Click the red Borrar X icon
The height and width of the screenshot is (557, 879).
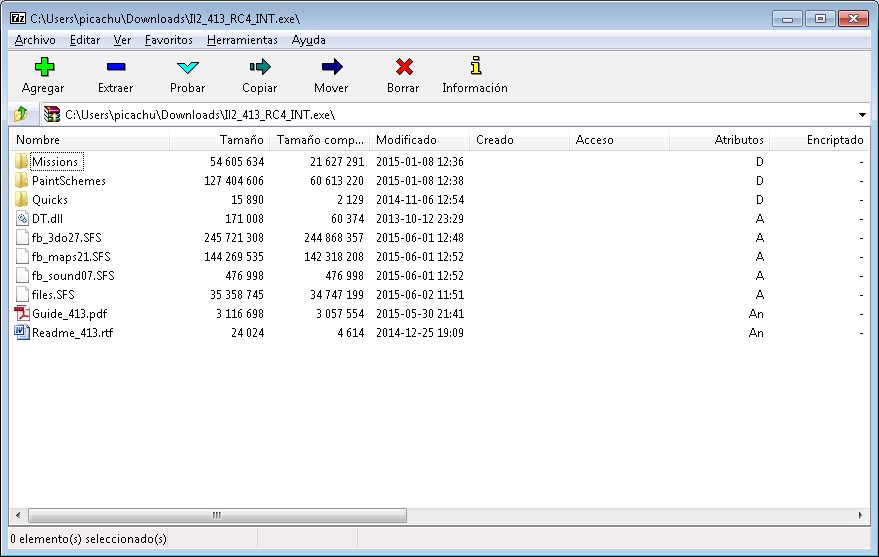(x=404, y=67)
